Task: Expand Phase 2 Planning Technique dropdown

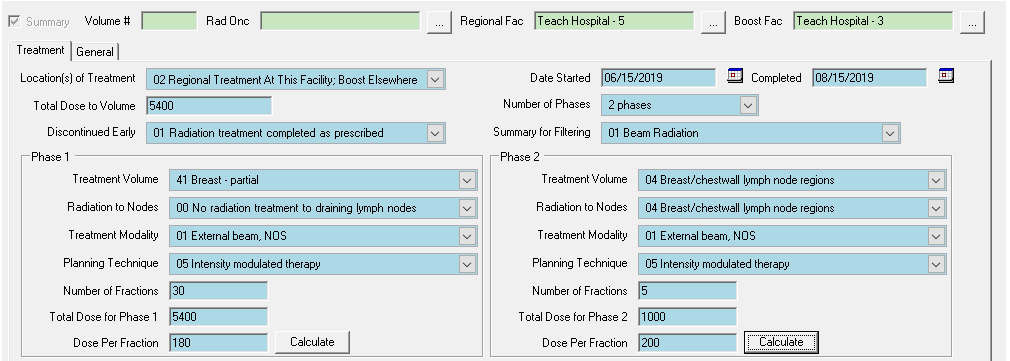Action: tap(937, 264)
